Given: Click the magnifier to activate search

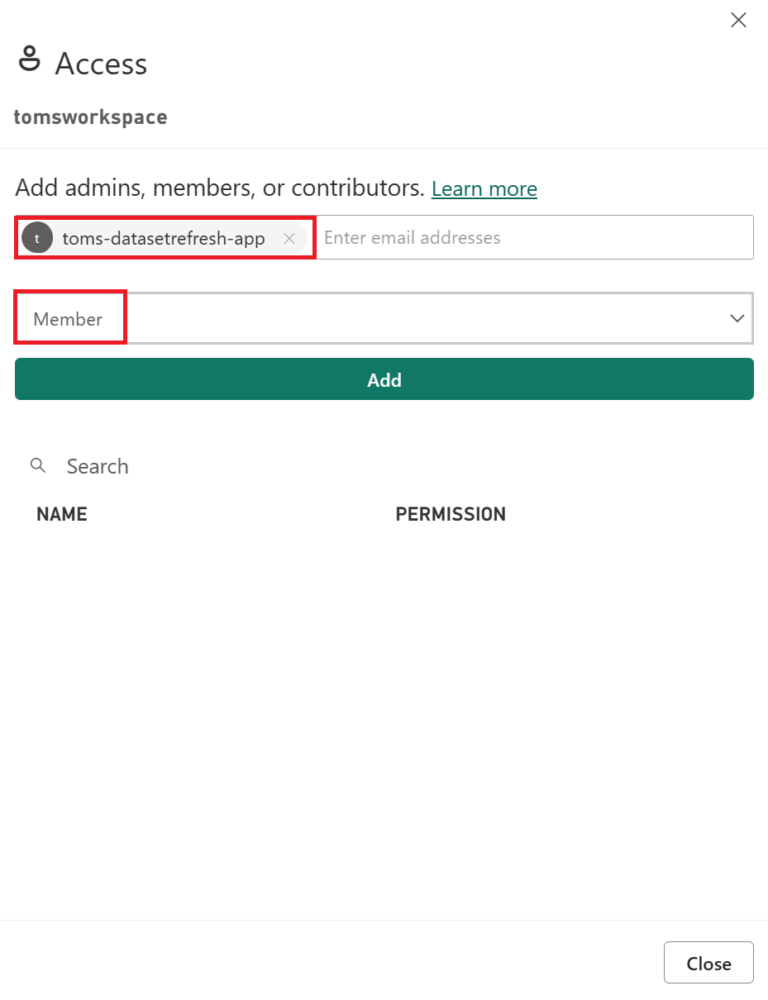Looking at the screenshot, I should tap(37, 465).
